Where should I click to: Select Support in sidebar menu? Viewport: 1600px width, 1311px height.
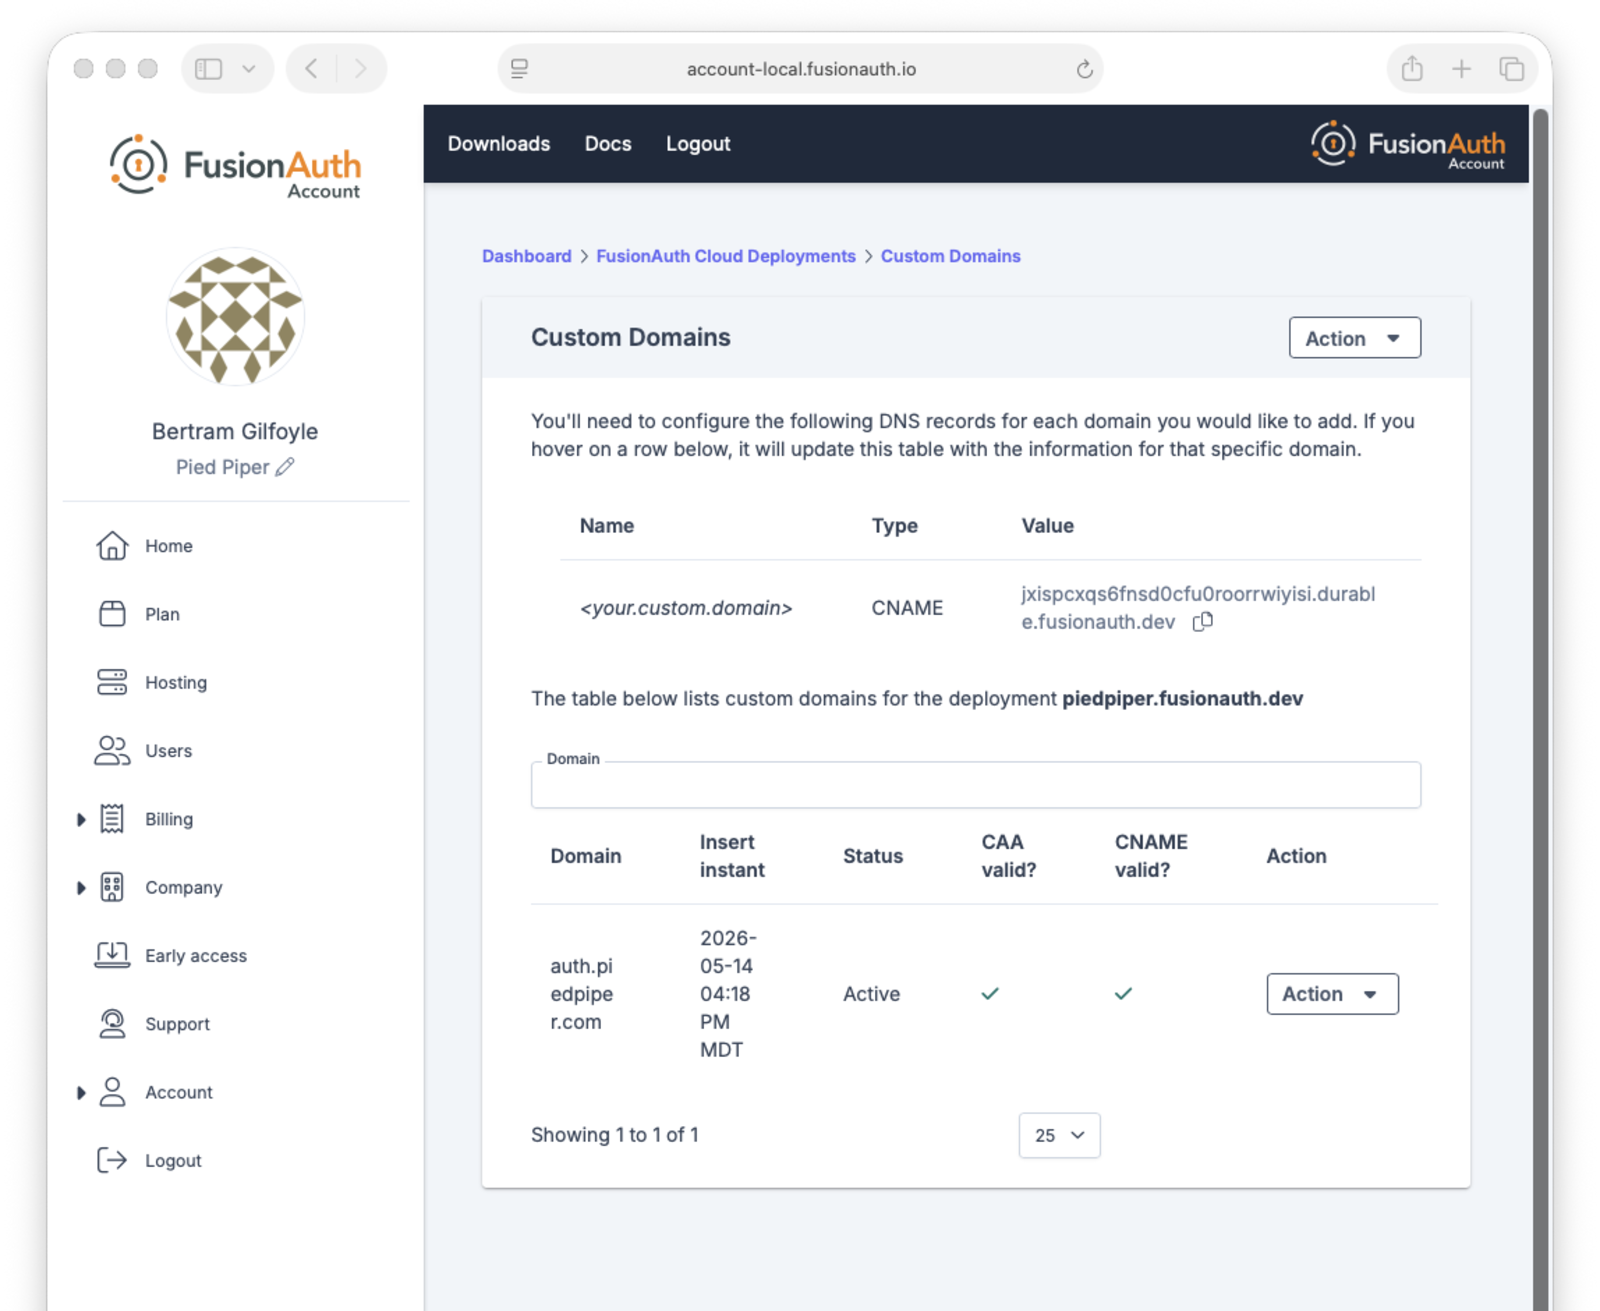(x=177, y=1024)
